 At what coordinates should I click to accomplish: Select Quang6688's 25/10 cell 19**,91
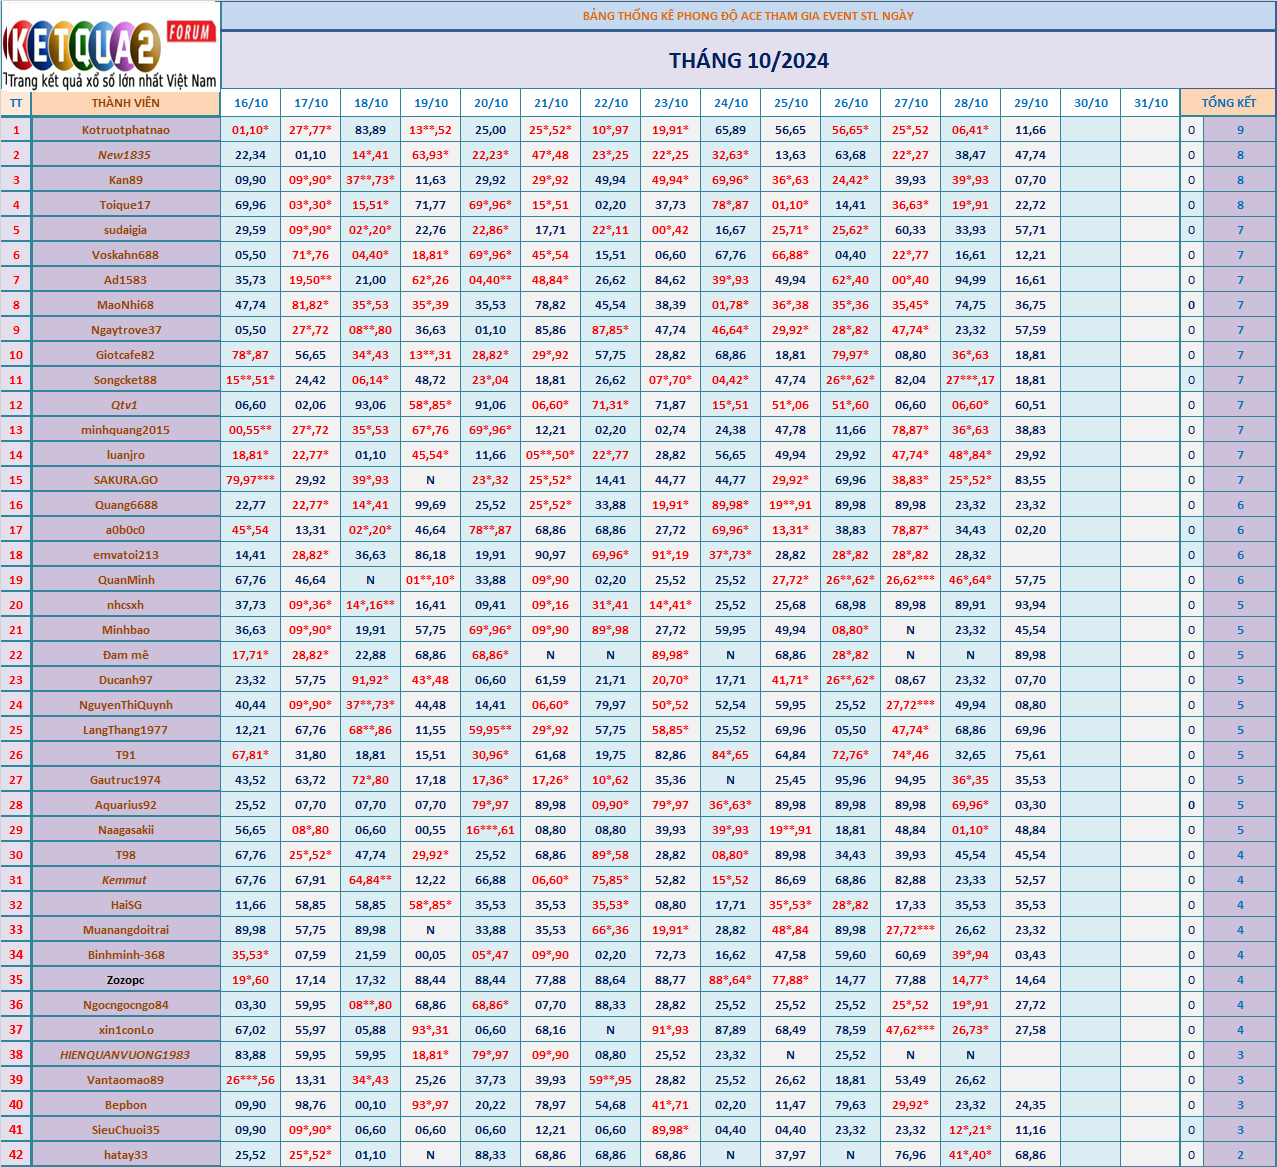click(x=791, y=505)
